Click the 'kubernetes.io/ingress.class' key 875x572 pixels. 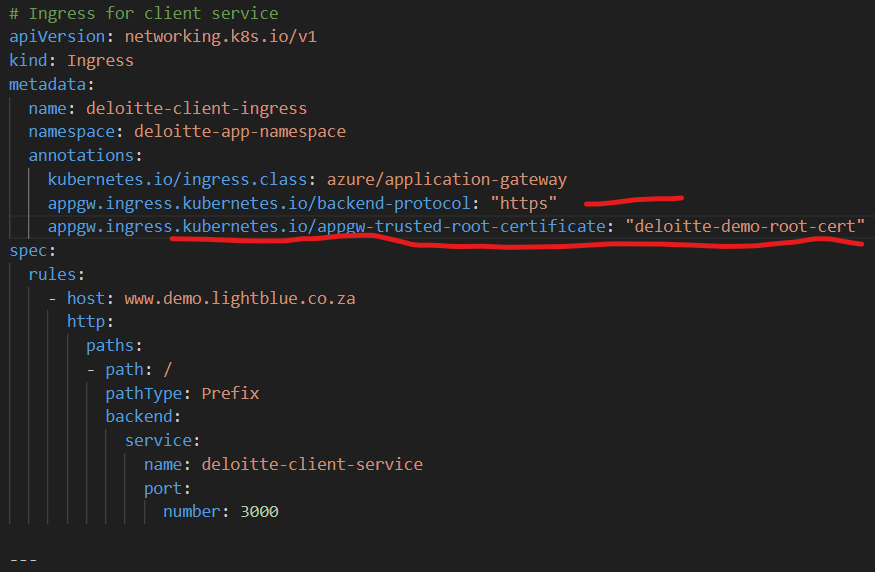(x=177, y=180)
